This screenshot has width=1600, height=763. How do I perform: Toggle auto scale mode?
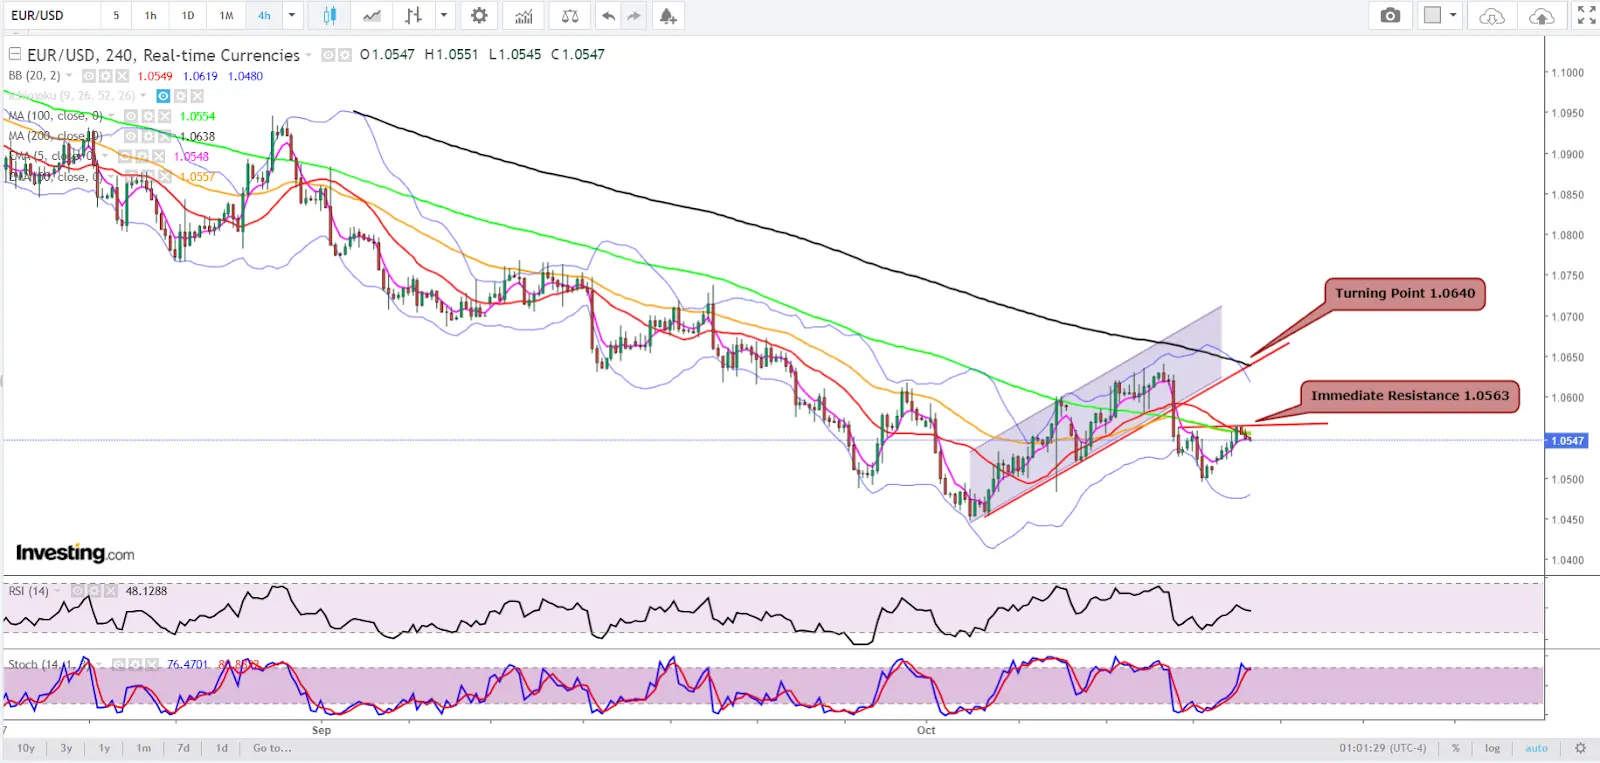click(1536, 748)
